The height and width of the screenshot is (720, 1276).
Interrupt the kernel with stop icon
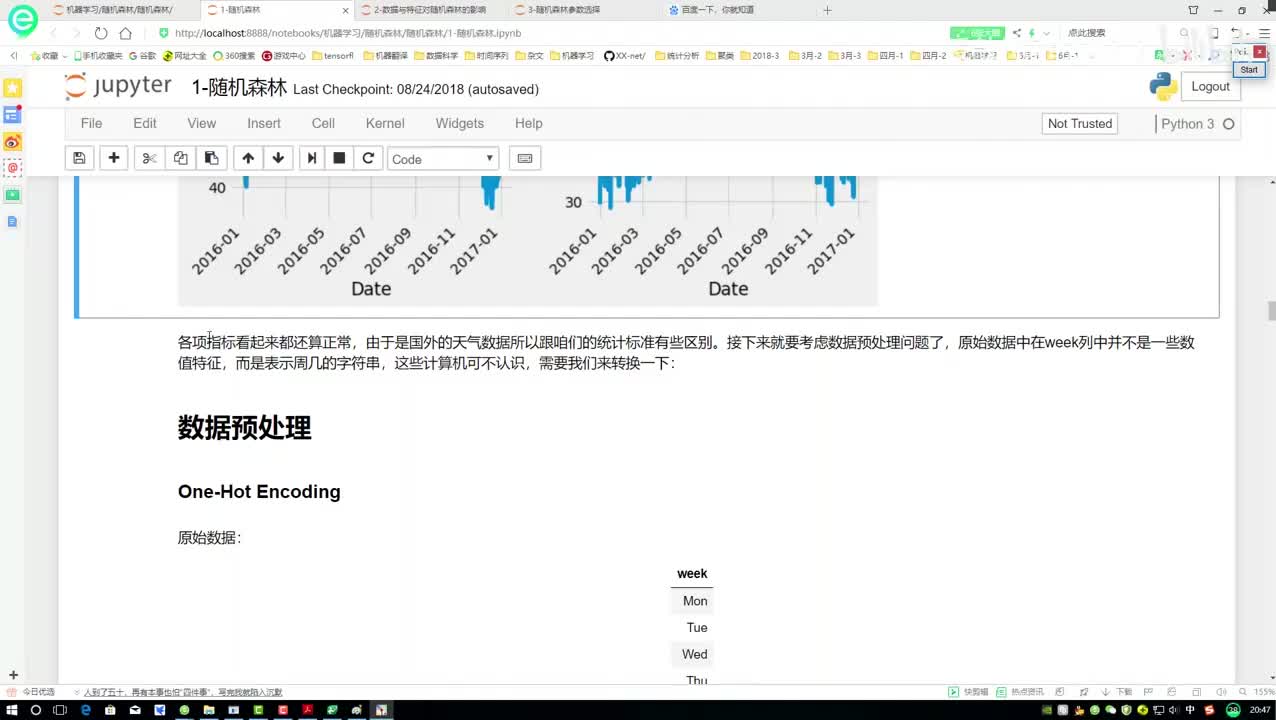point(340,158)
